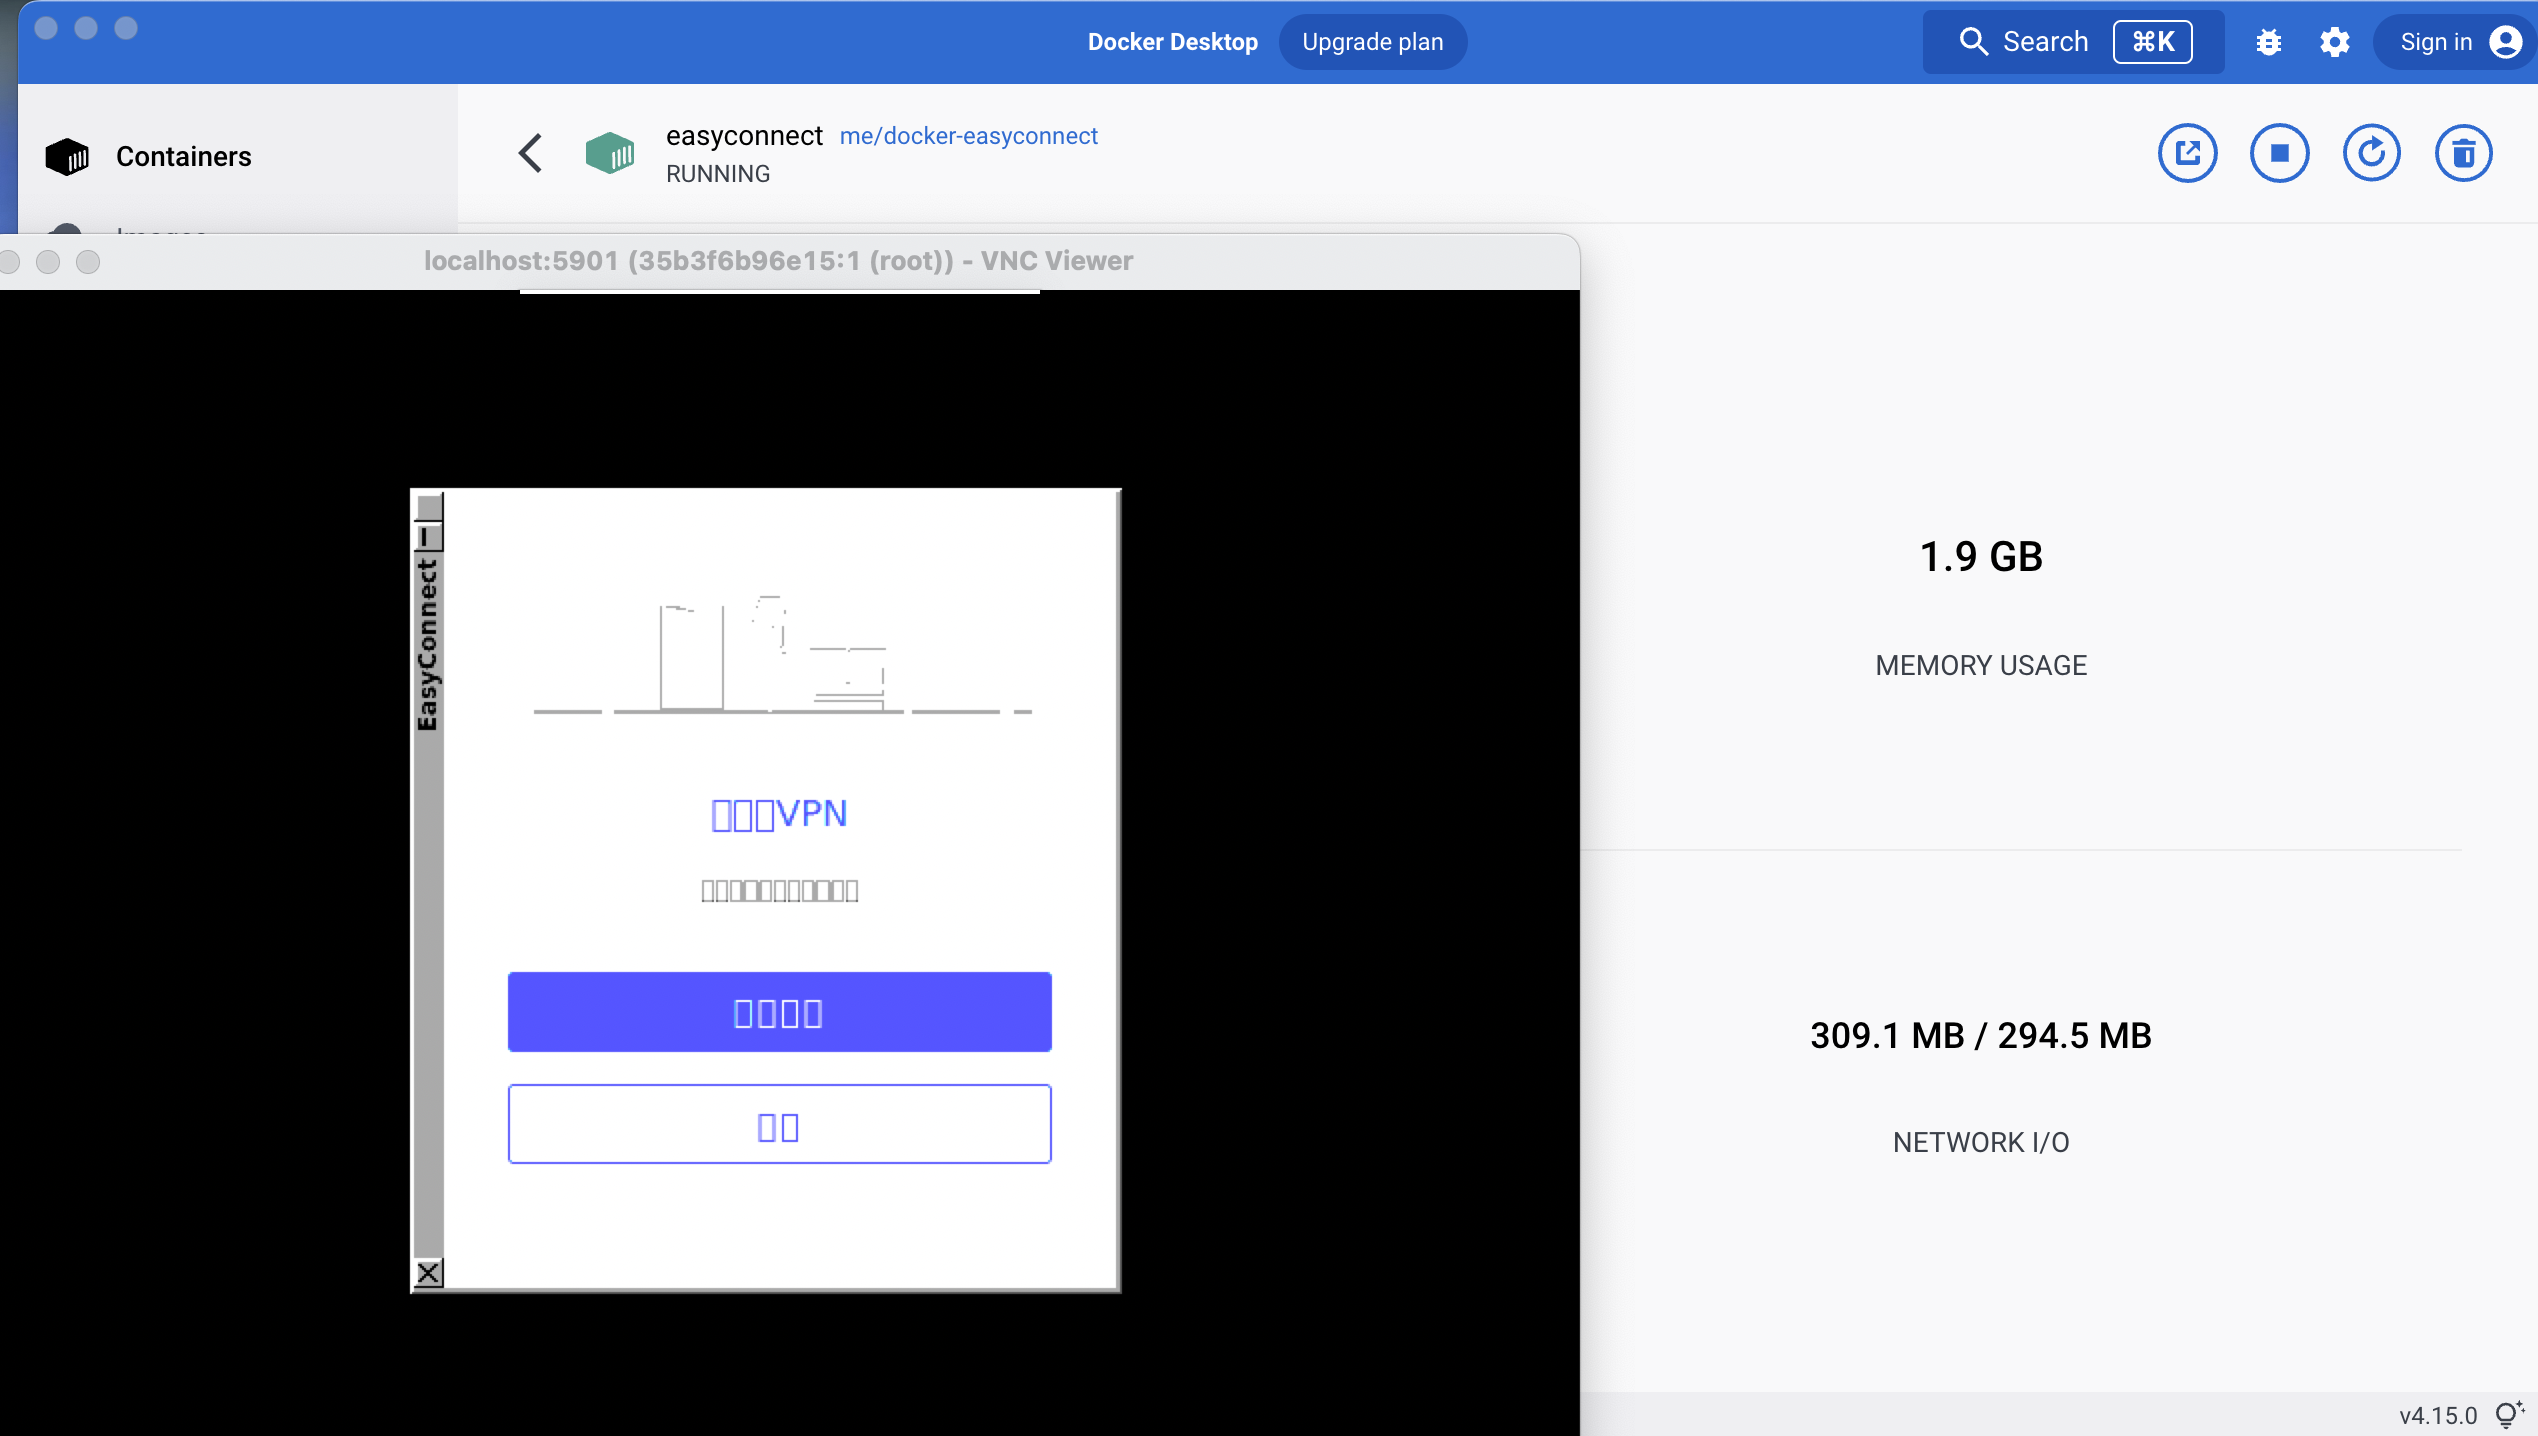Image resolution: width=2538 pixels, height=1436 pixels.
Task: Close the EasyConnect window with the X
Action: [429, 1274]
